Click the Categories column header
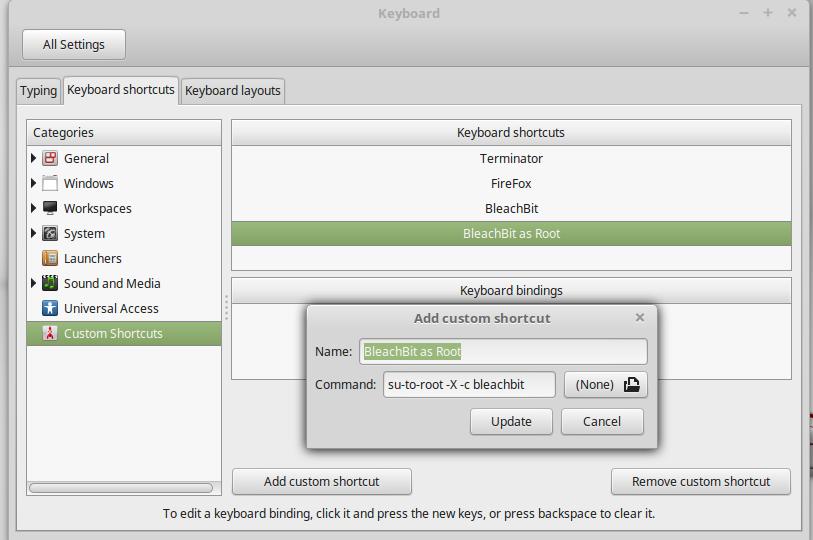This screenshot has height=540, width=813. click(x=124, y=133)
